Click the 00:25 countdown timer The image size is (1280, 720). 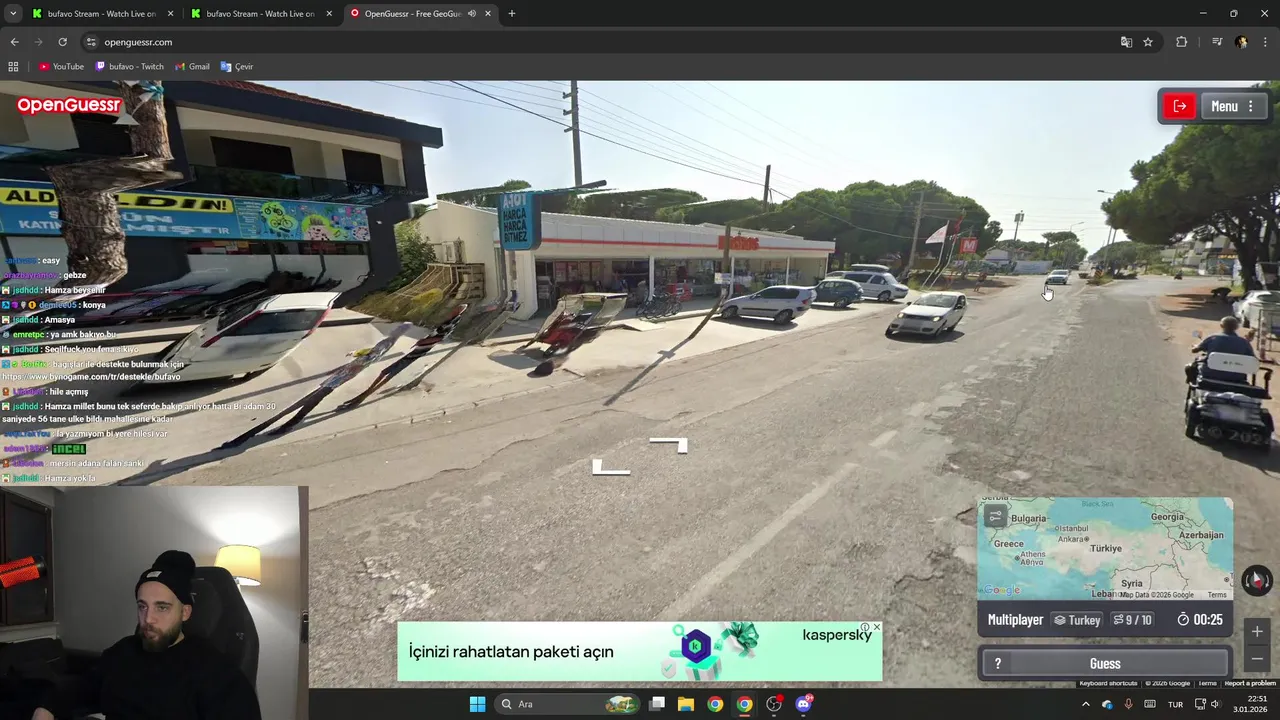pos(1200,620)
